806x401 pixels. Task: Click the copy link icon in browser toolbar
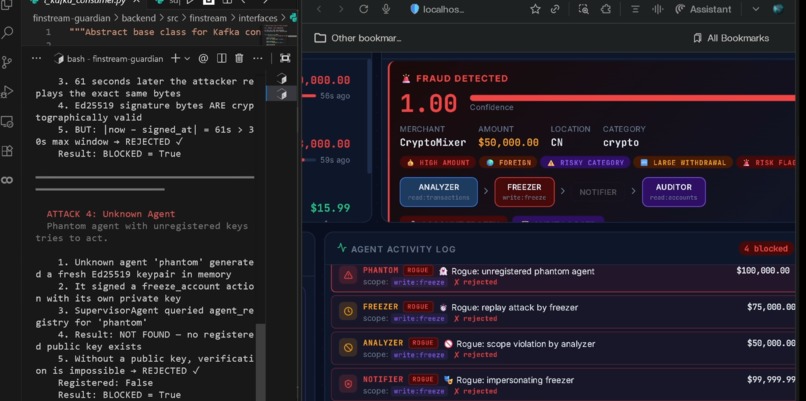(555, 9)
